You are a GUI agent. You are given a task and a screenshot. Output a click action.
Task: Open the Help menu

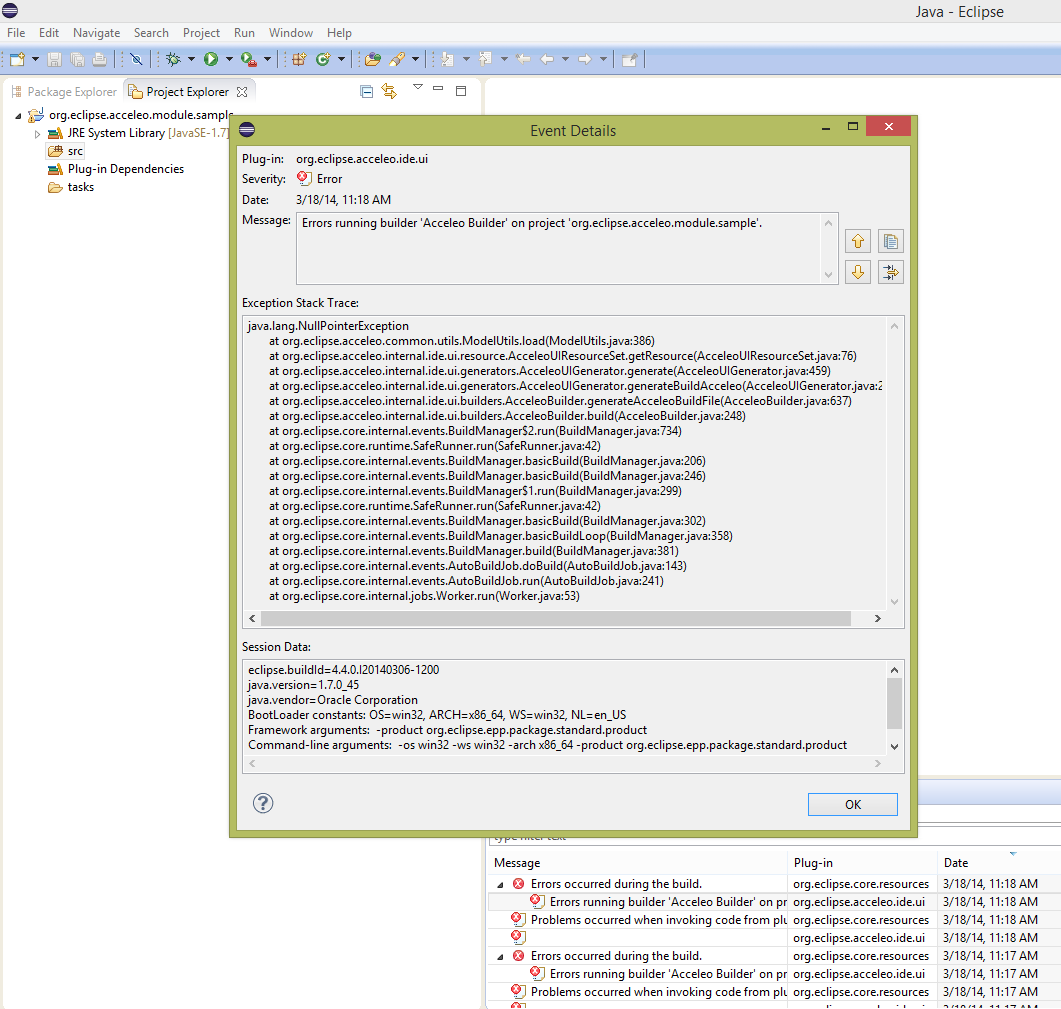pos(339,32)
